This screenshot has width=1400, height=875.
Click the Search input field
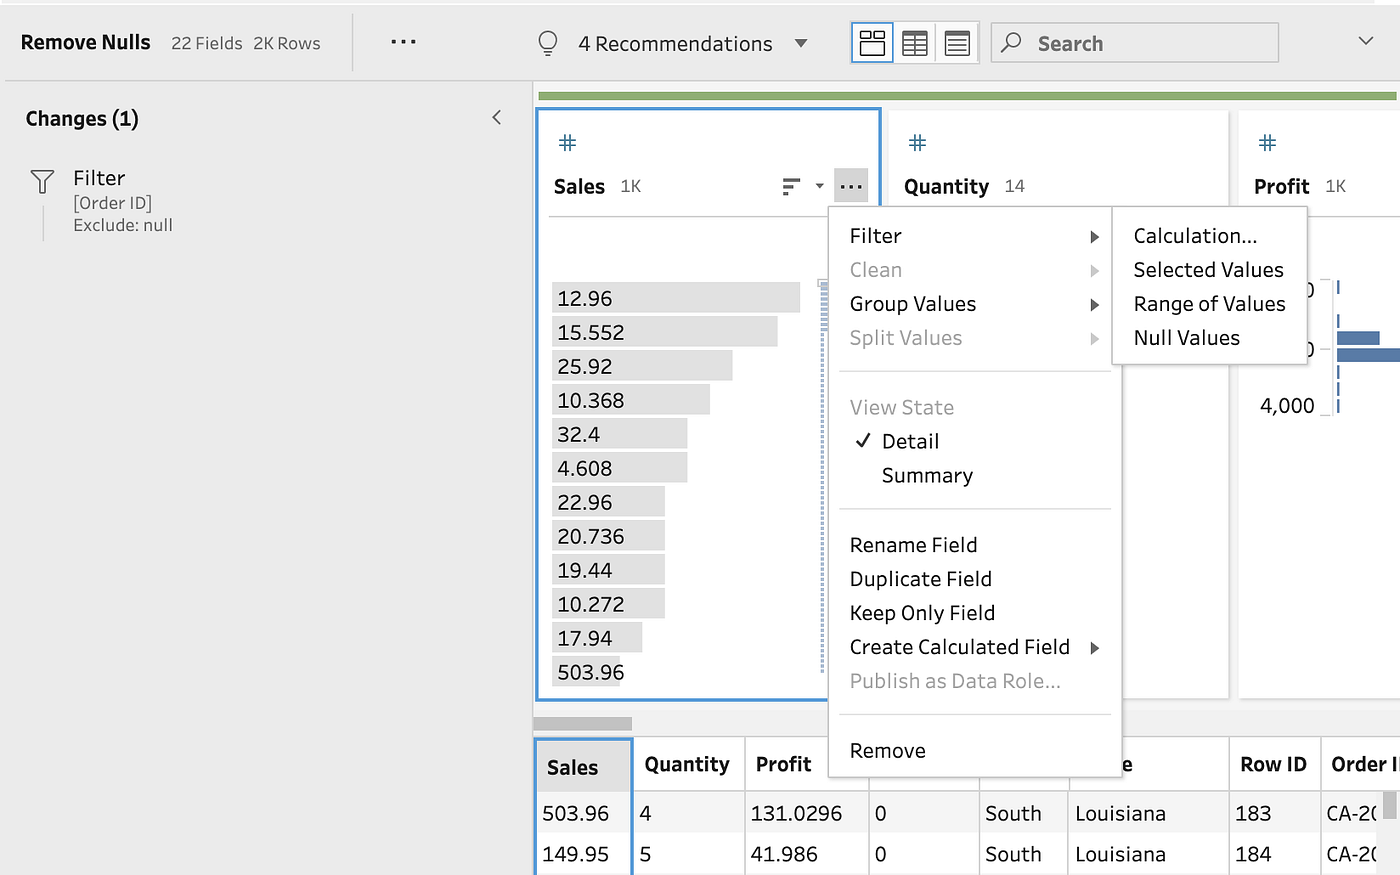pos(1134,42)
